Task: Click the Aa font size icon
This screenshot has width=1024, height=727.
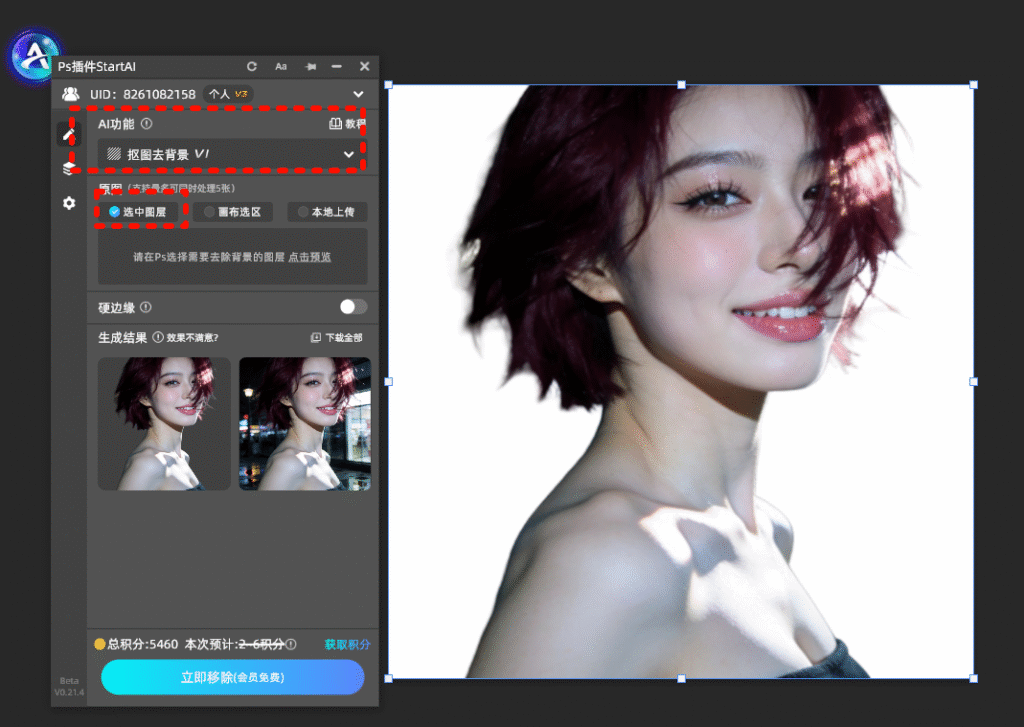Action: (x=281, y=66)
